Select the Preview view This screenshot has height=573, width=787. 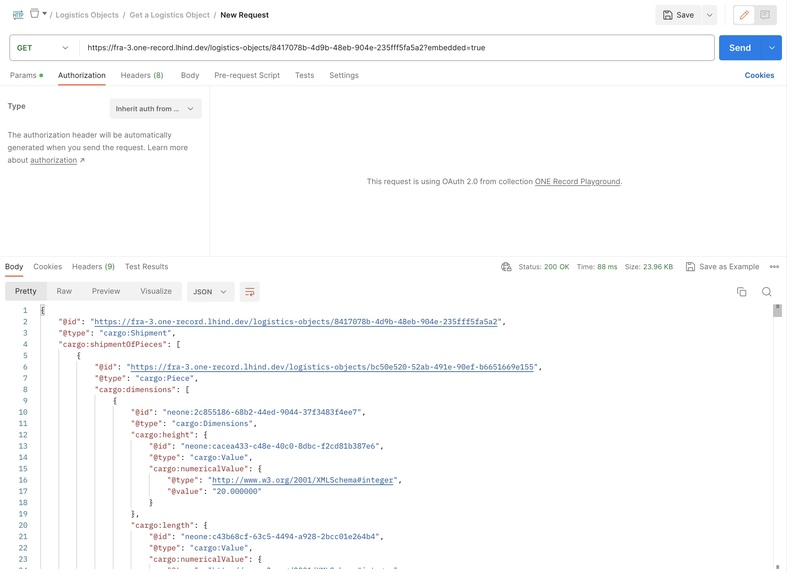pos(106,292)
